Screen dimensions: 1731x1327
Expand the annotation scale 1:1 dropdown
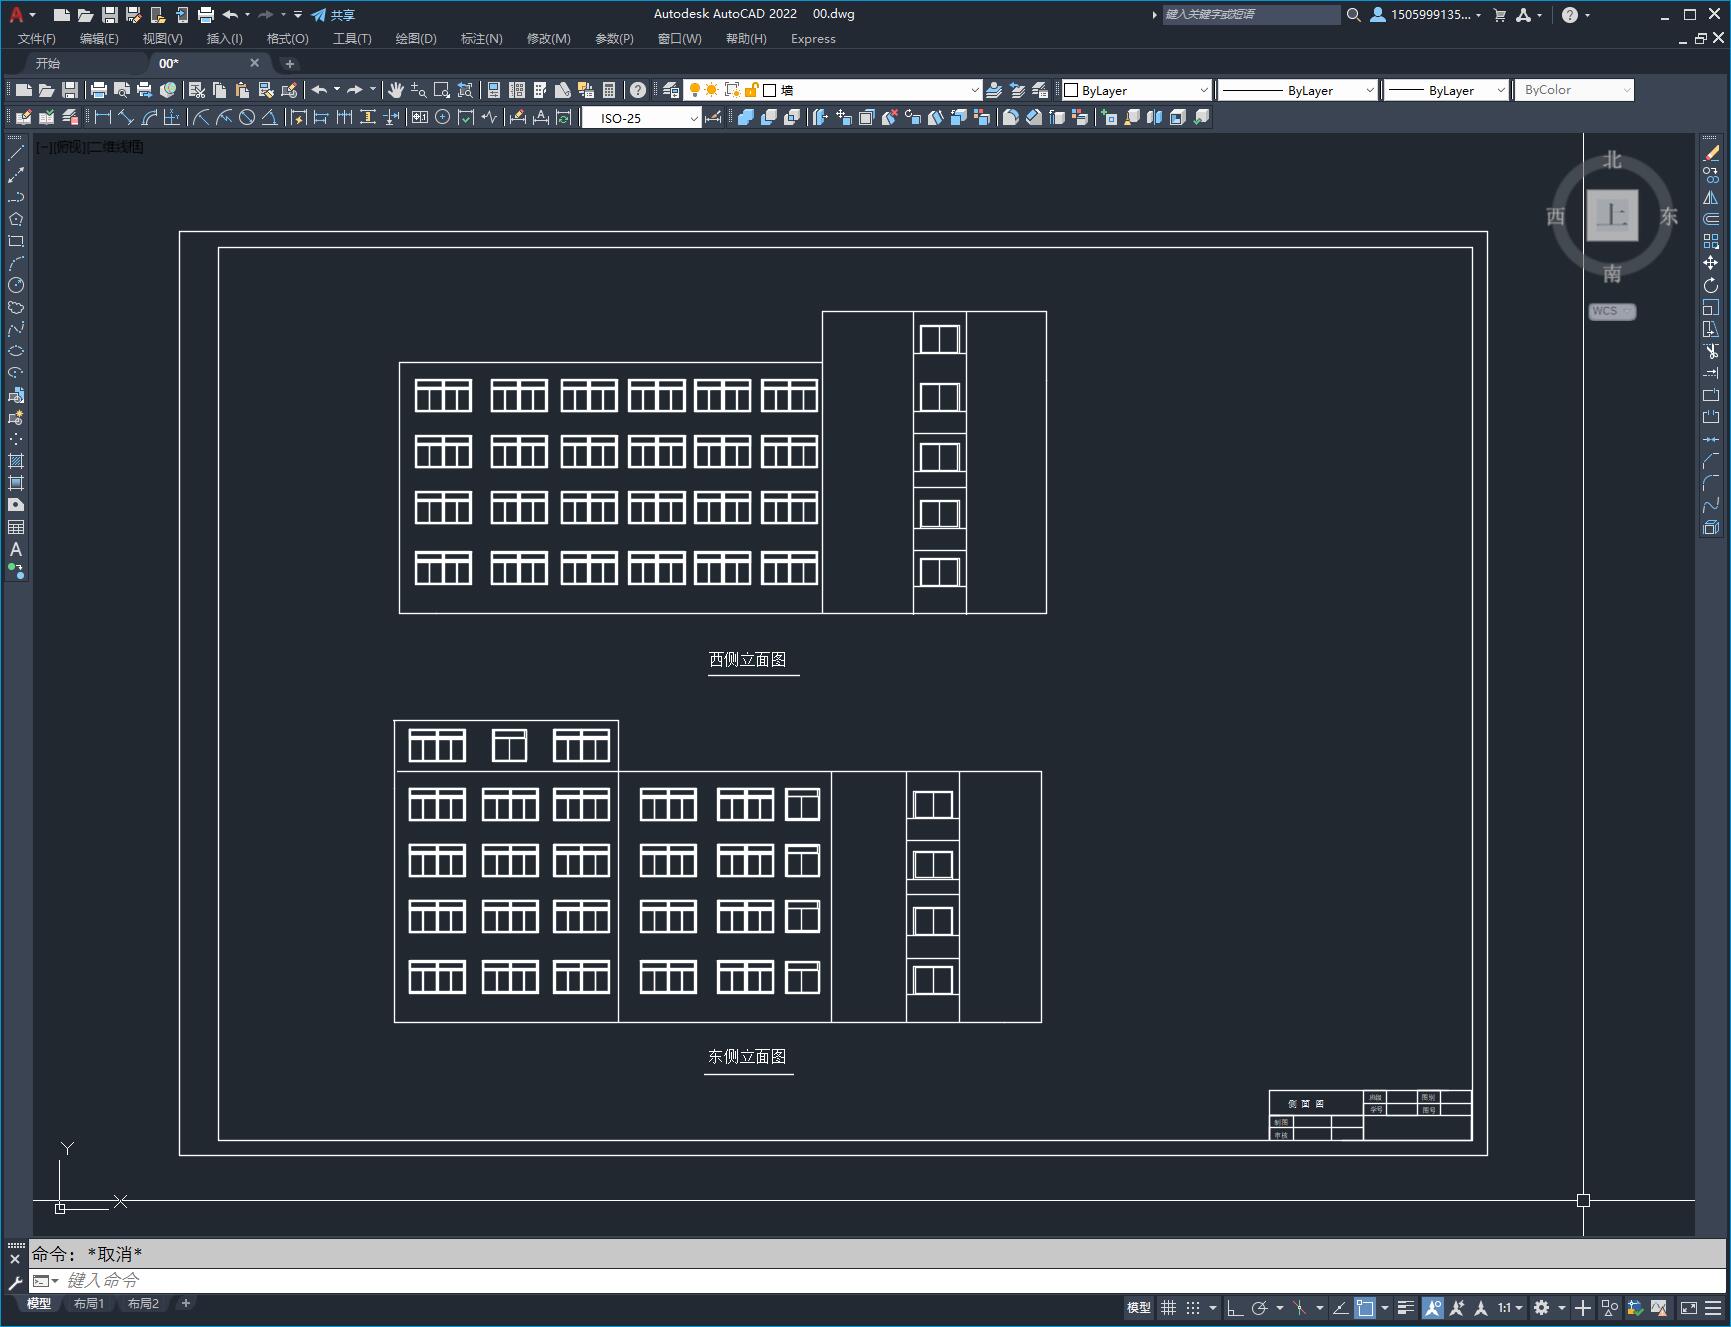(x=1511, y=1307)
